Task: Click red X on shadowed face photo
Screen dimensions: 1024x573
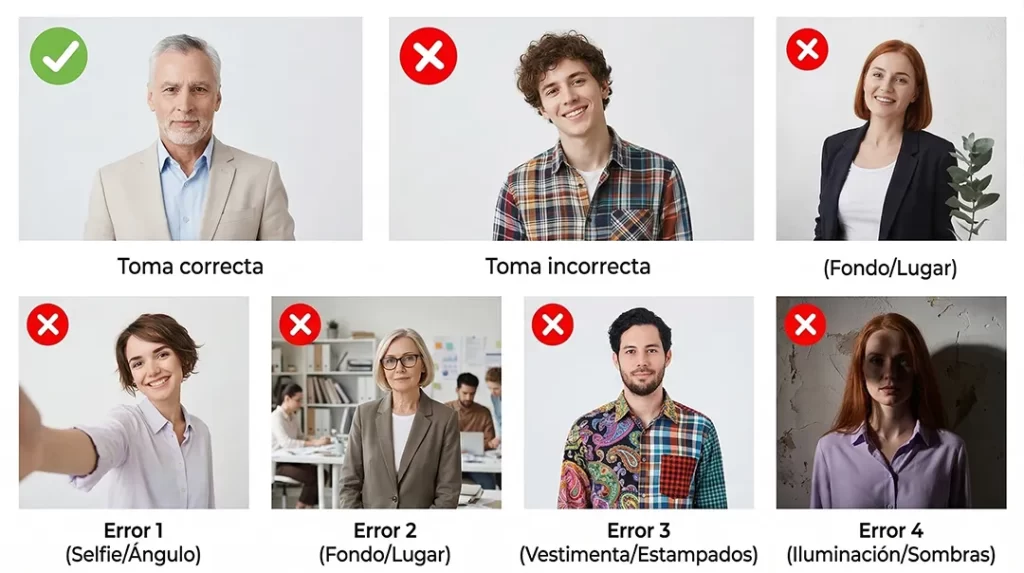Action: click(x=805, y=324)
